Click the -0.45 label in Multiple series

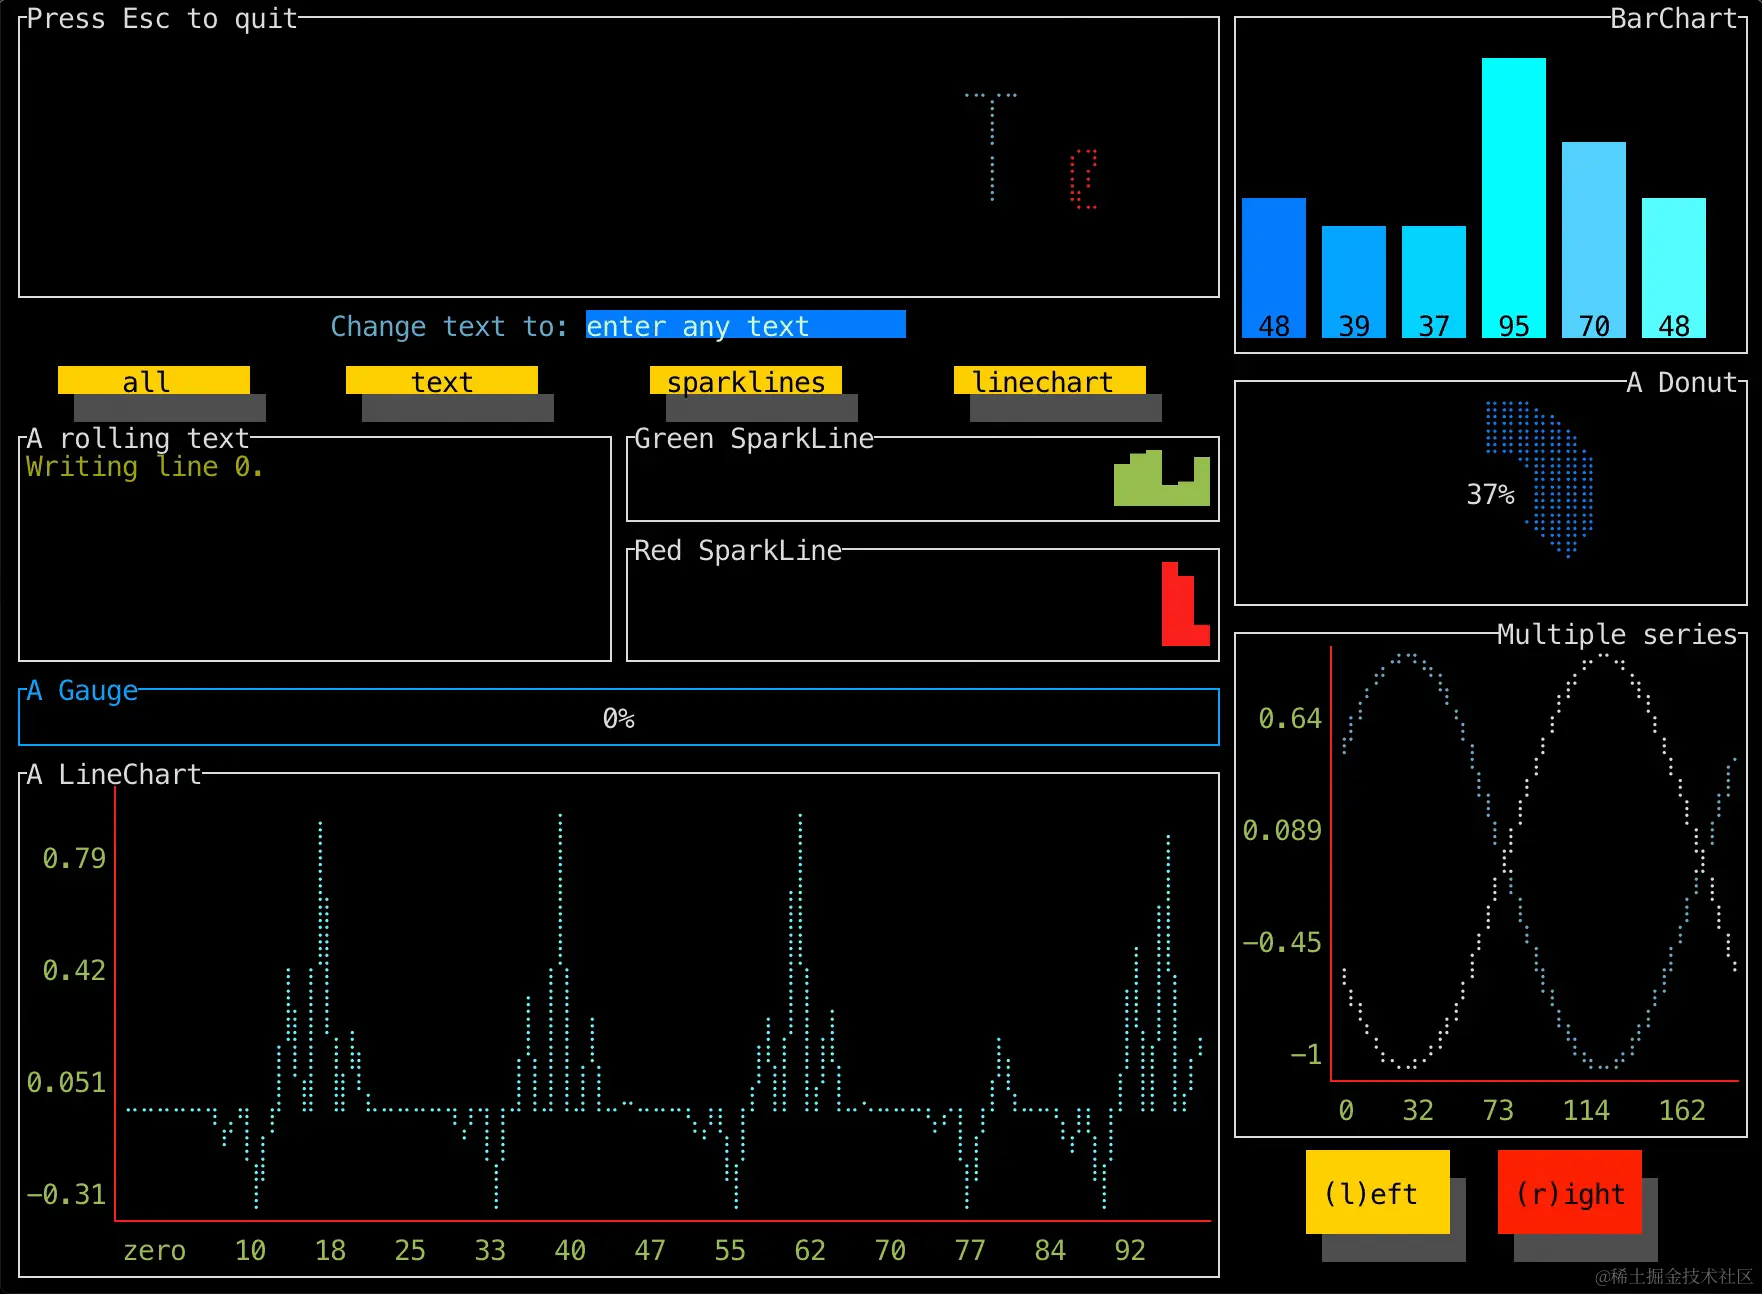point(1282,942)
